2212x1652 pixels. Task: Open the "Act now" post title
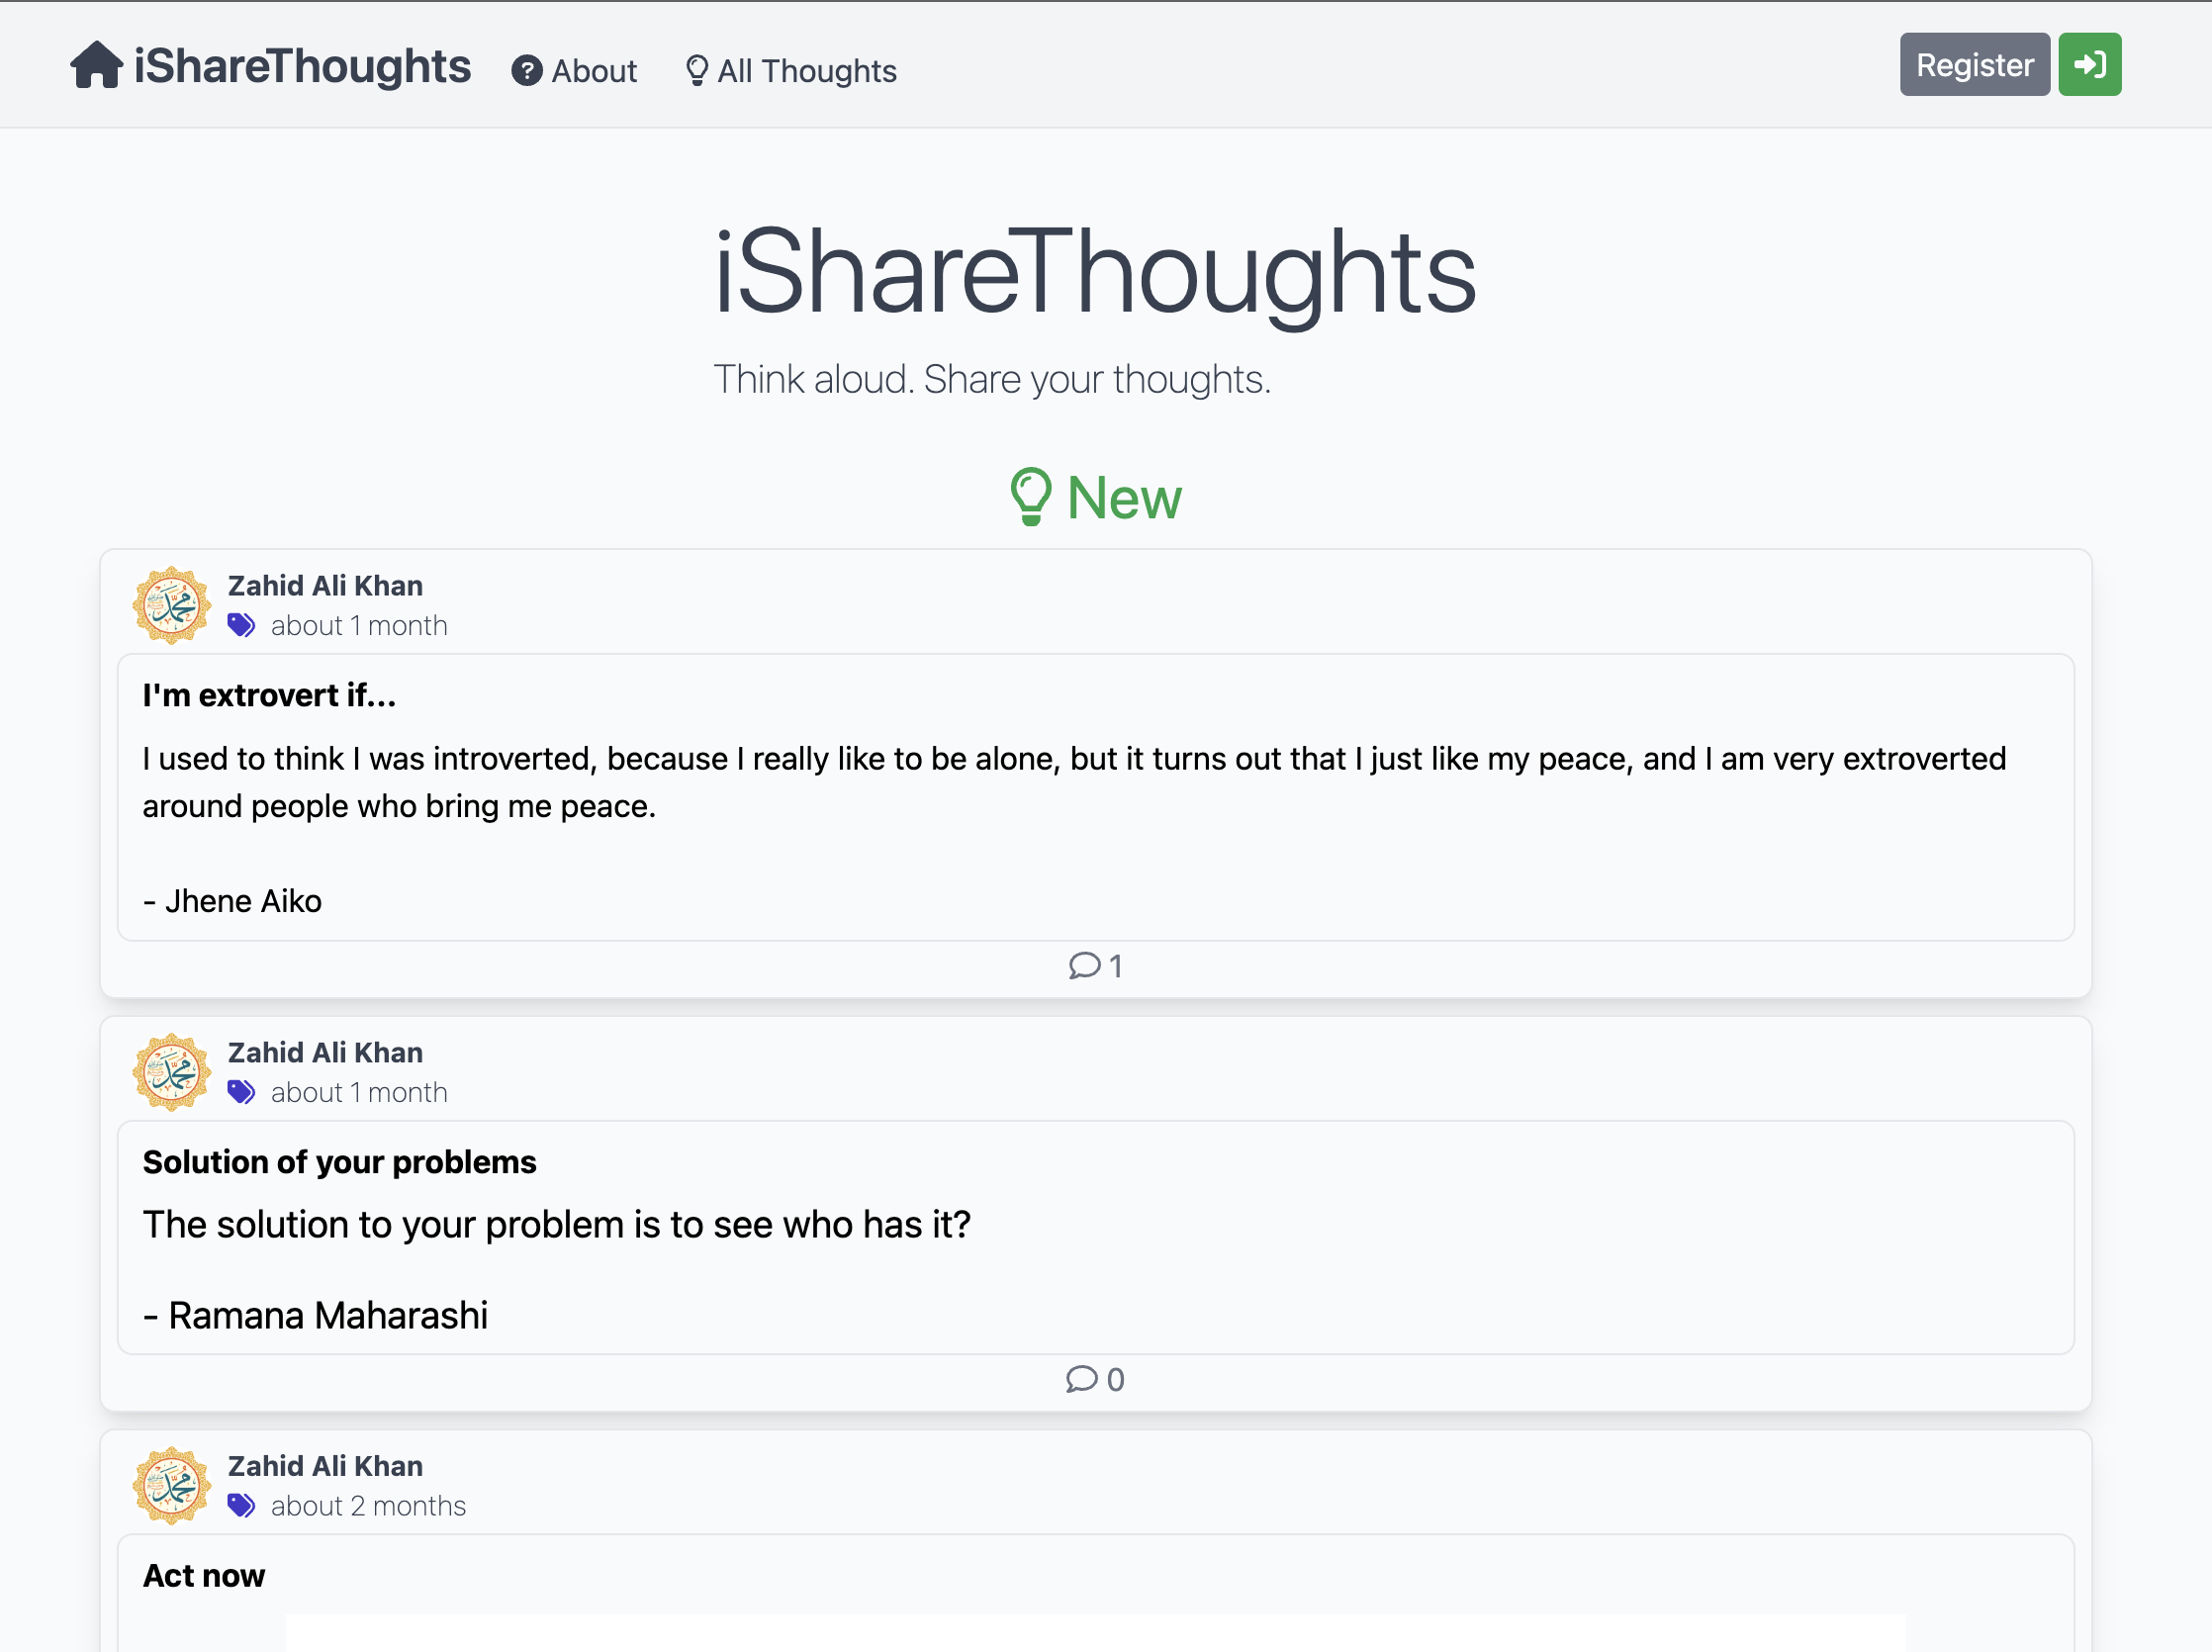(x=203, y=1576)
